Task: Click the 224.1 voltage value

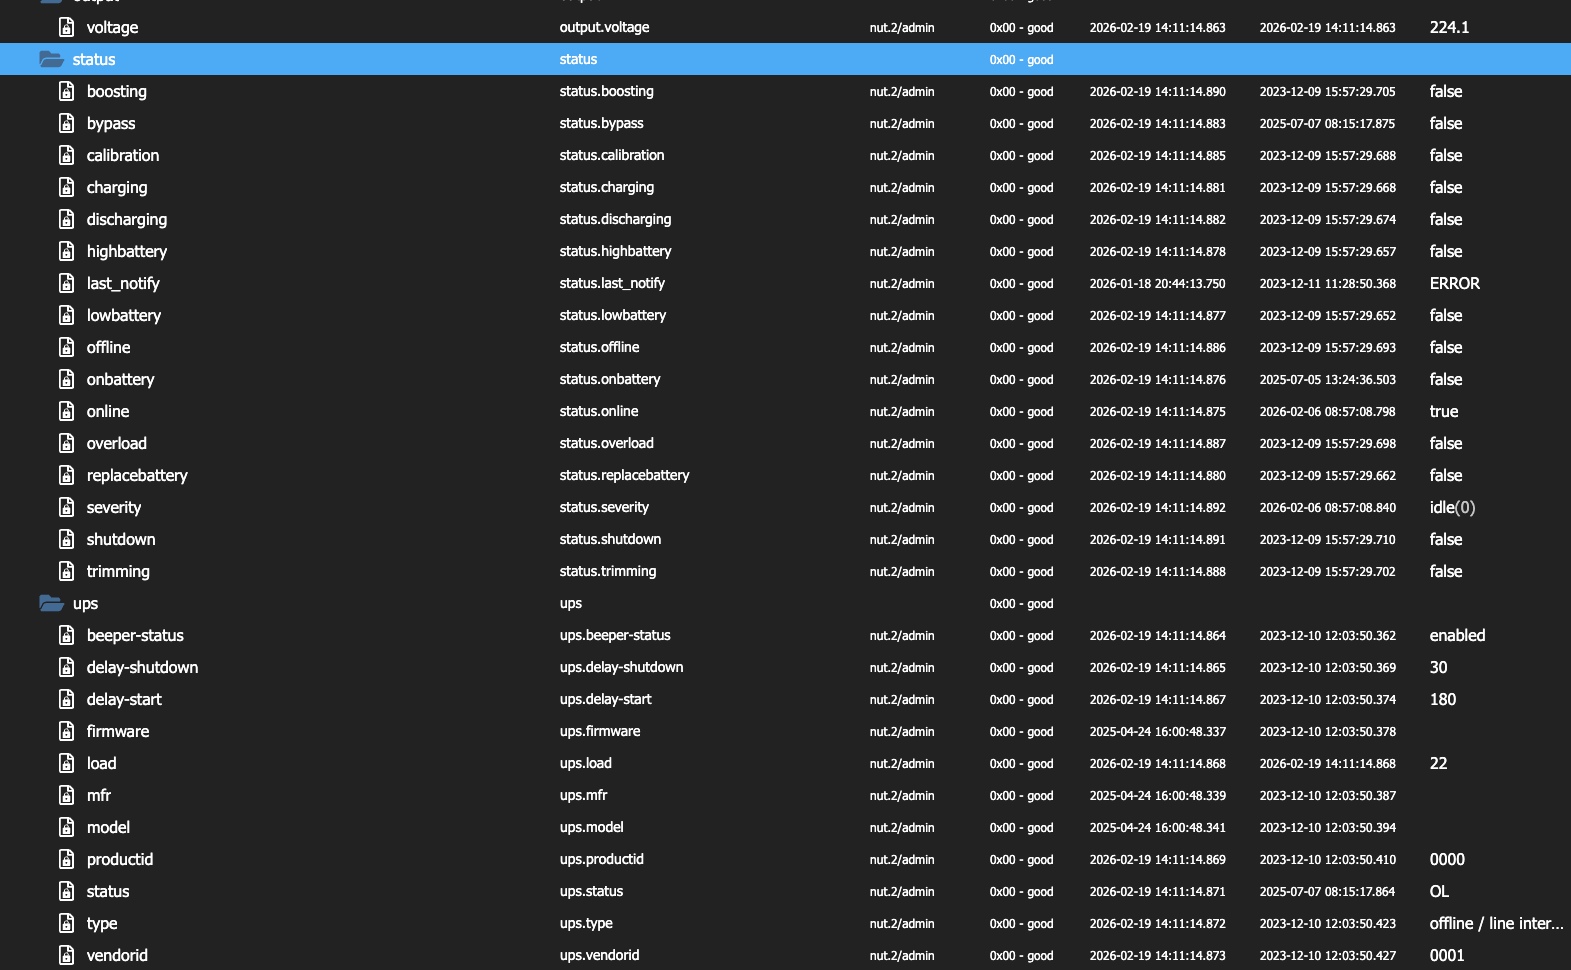Action: tap(1449, 27)
